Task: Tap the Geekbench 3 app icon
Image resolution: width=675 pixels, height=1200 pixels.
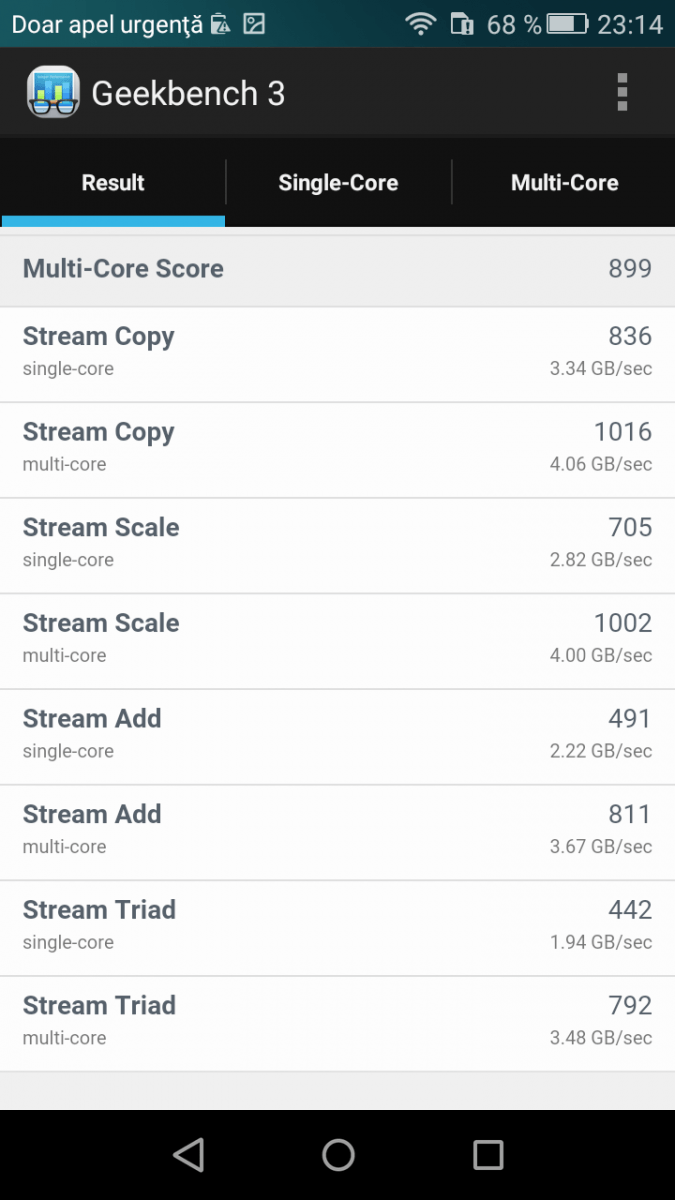Action: pos(53,92)
